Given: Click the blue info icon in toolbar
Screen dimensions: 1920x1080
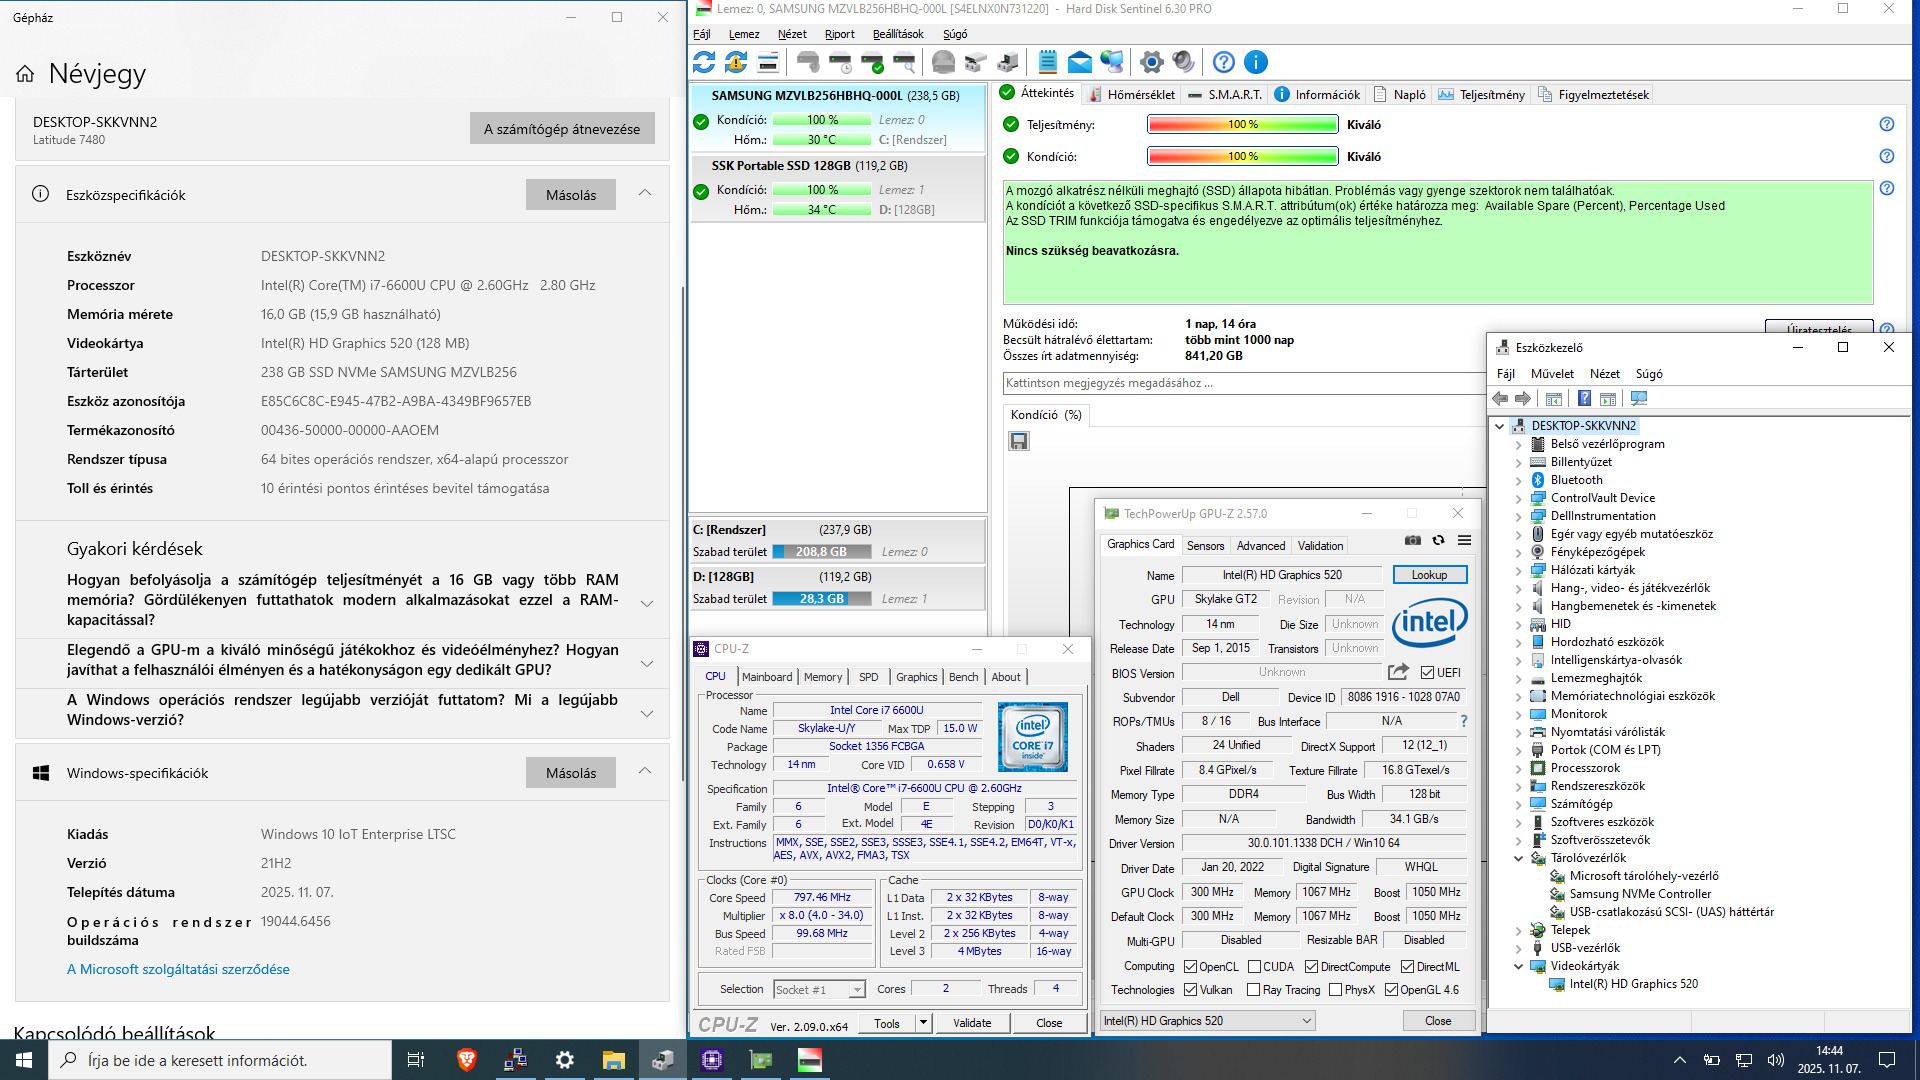Looking at the screenshot, I should coord(1256,62).
